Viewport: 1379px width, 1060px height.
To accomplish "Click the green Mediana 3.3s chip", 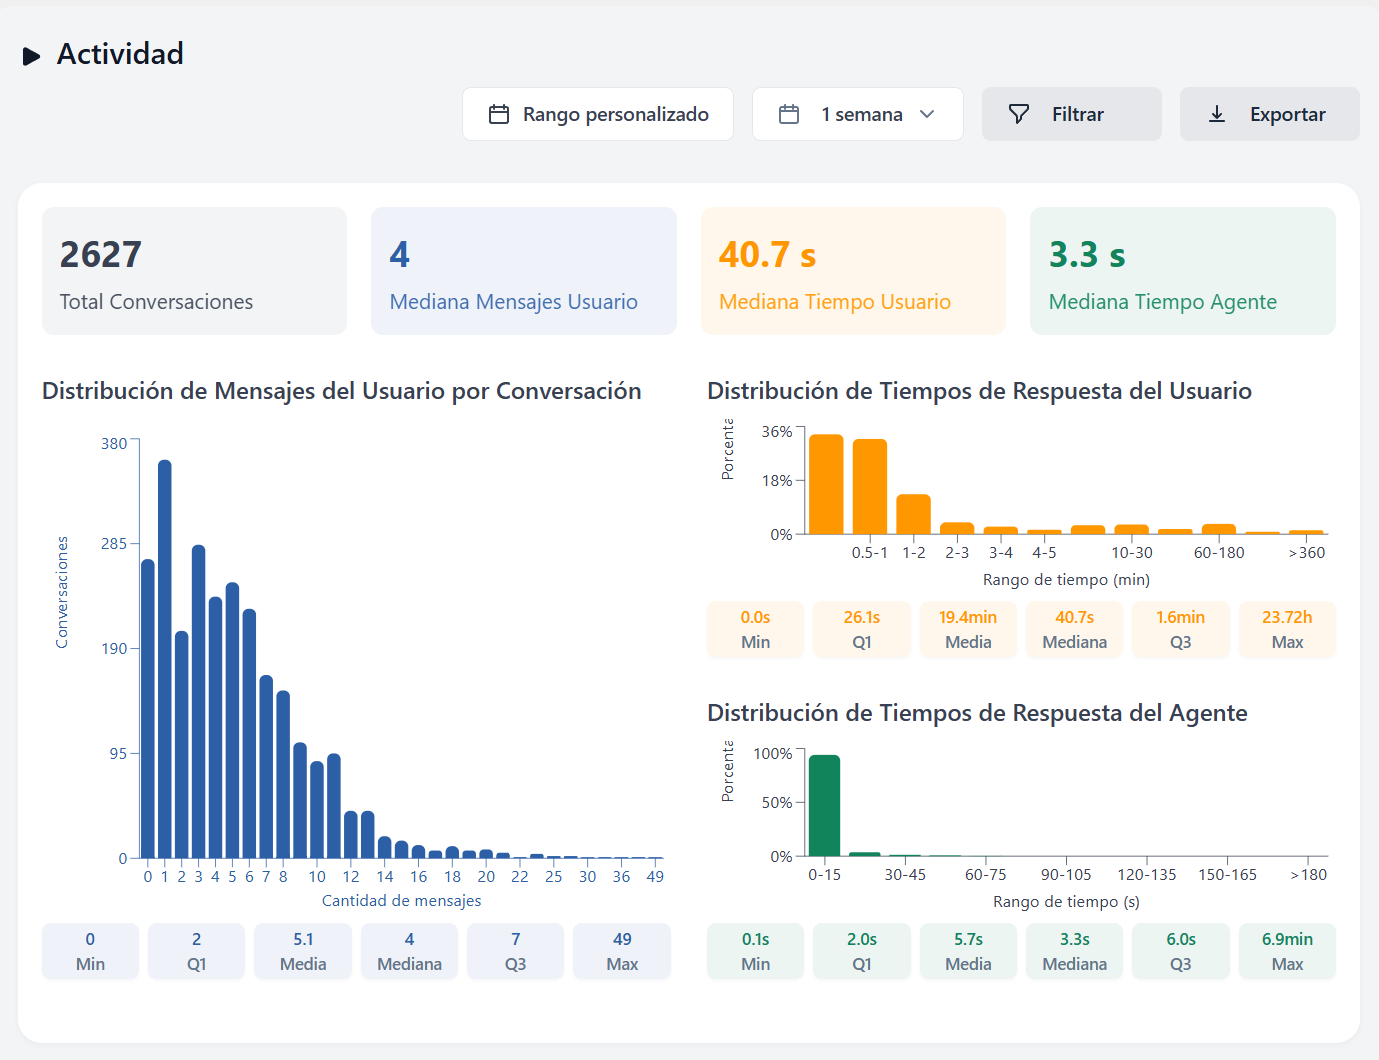I will [x=1075, y=951].
